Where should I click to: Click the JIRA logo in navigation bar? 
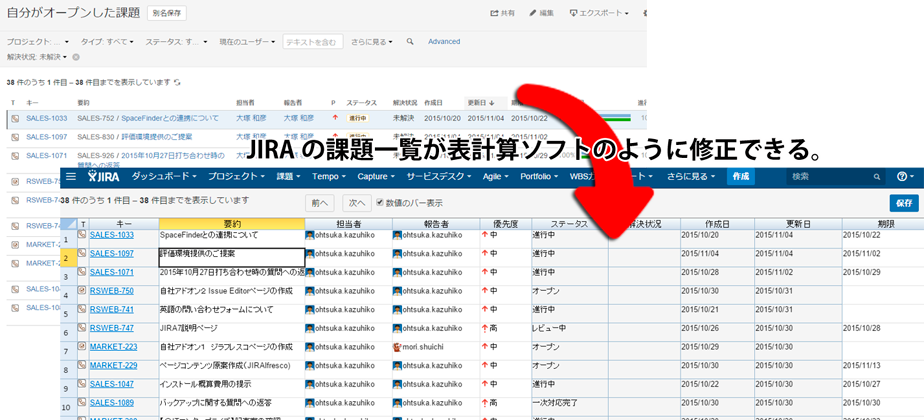tap(104, 176)
